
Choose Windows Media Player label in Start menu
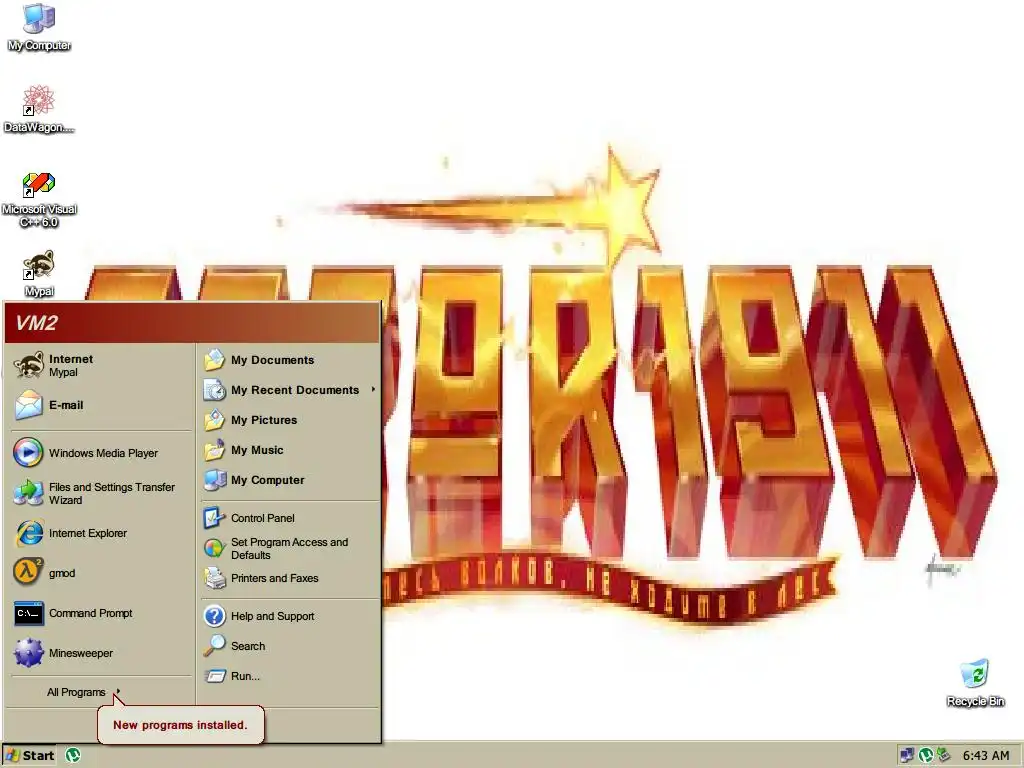(103, 453)
